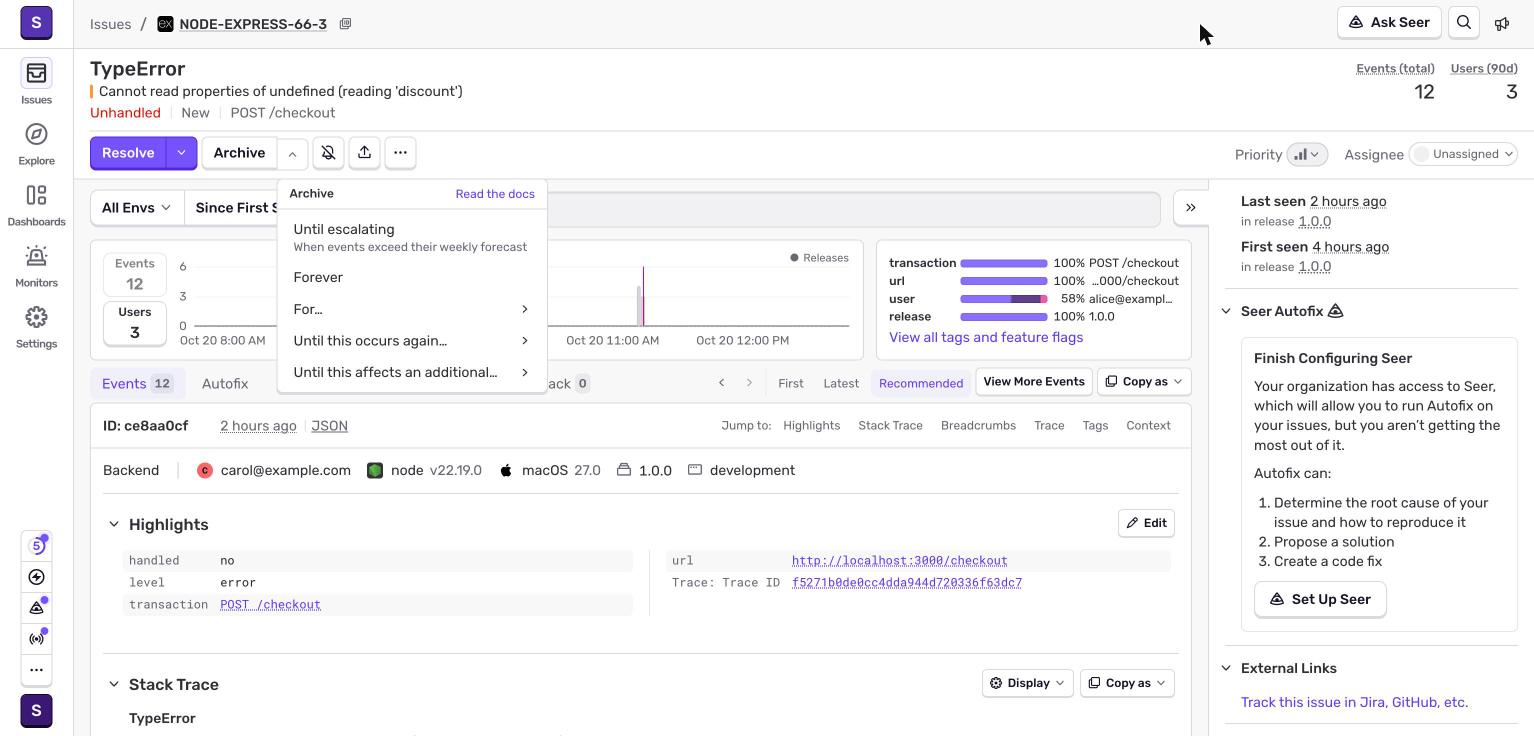Open the more actions ellipsis menu
This screenshot has height=736, width=1534.
pos(400,152)
